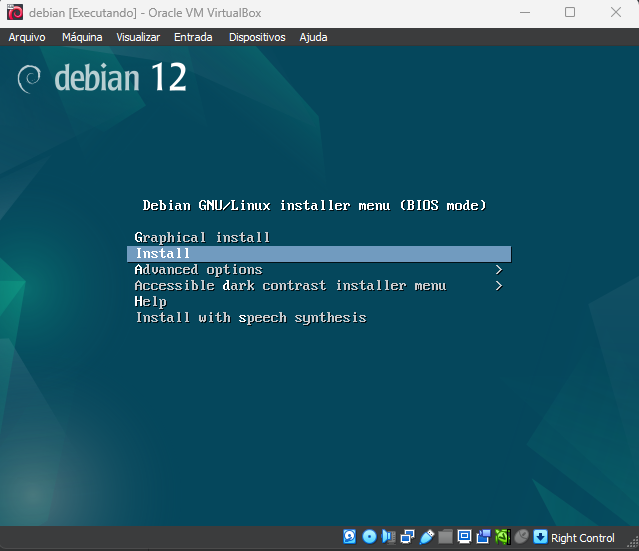Expand Accessible dark contrast submenu arrow
639x551 pixels.
tap(499, 286)
